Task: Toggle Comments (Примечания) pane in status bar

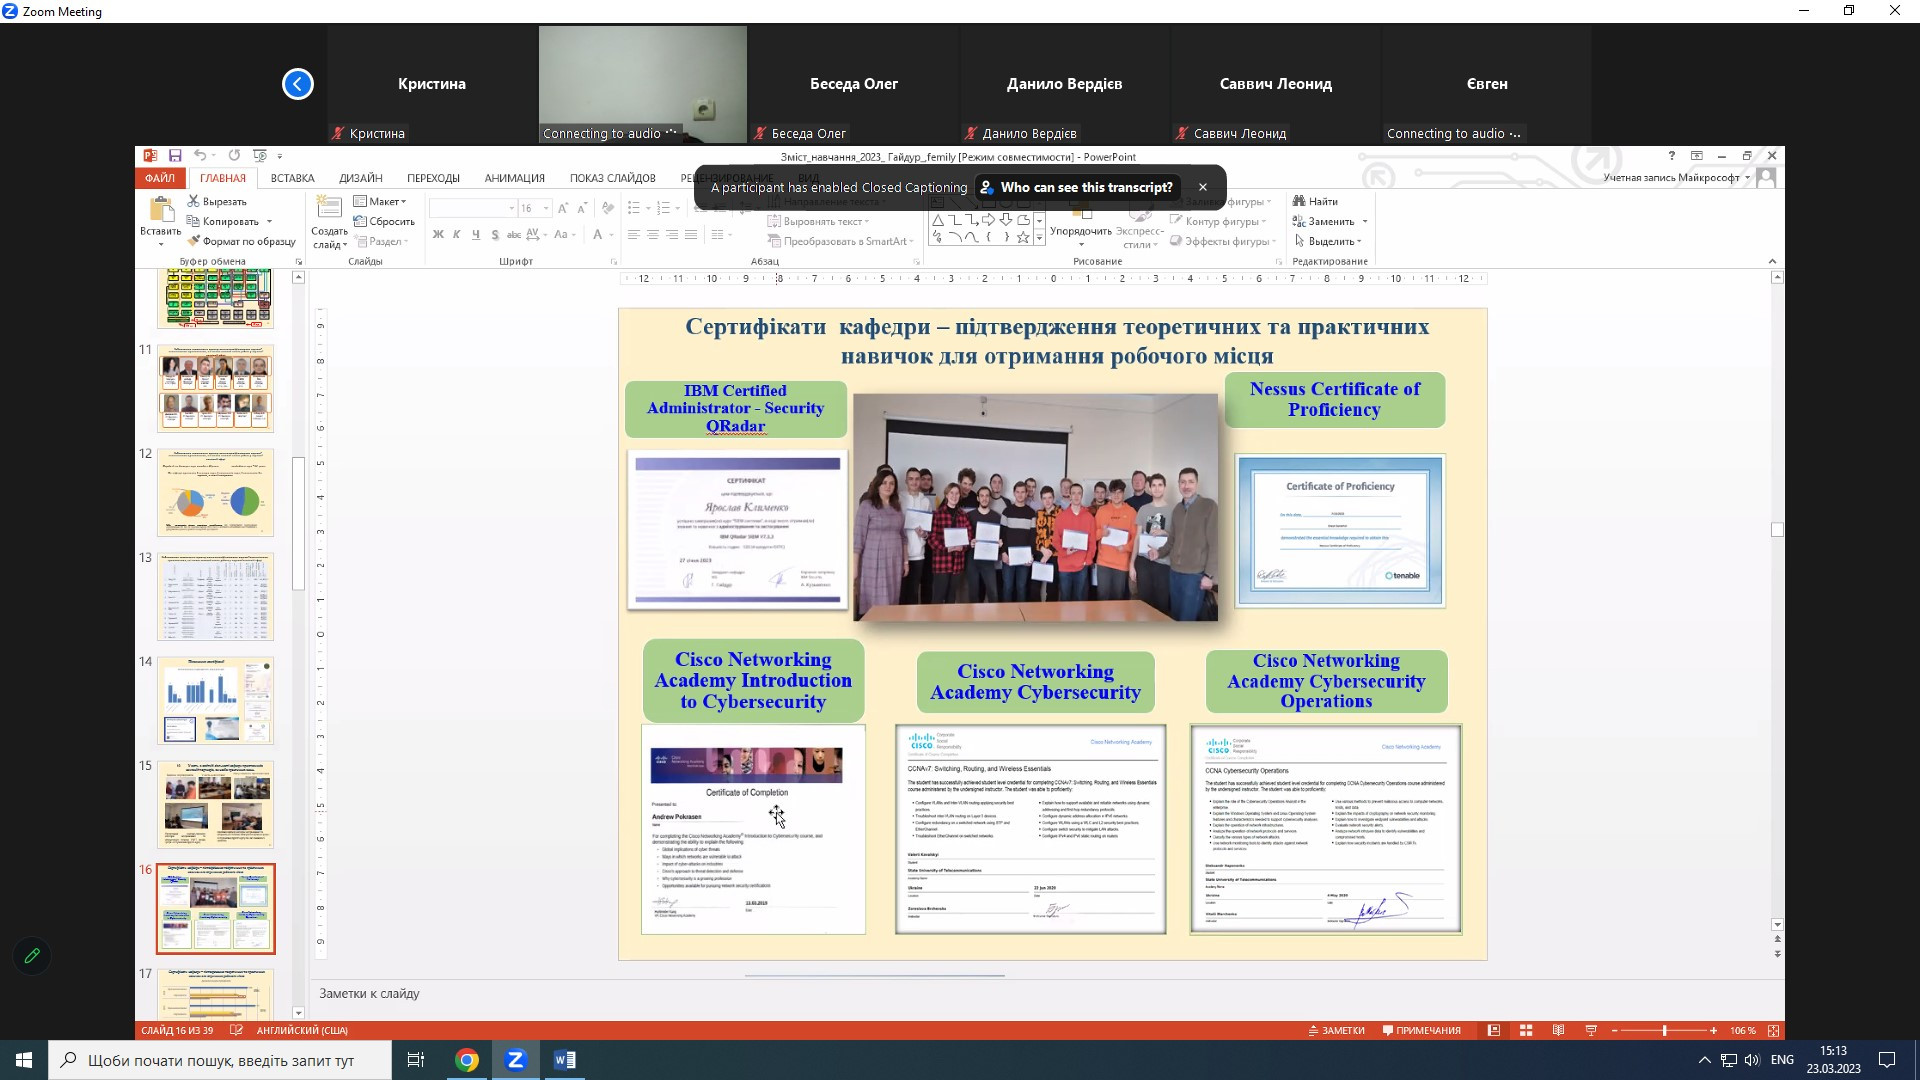Action: pos(1422,1031)
